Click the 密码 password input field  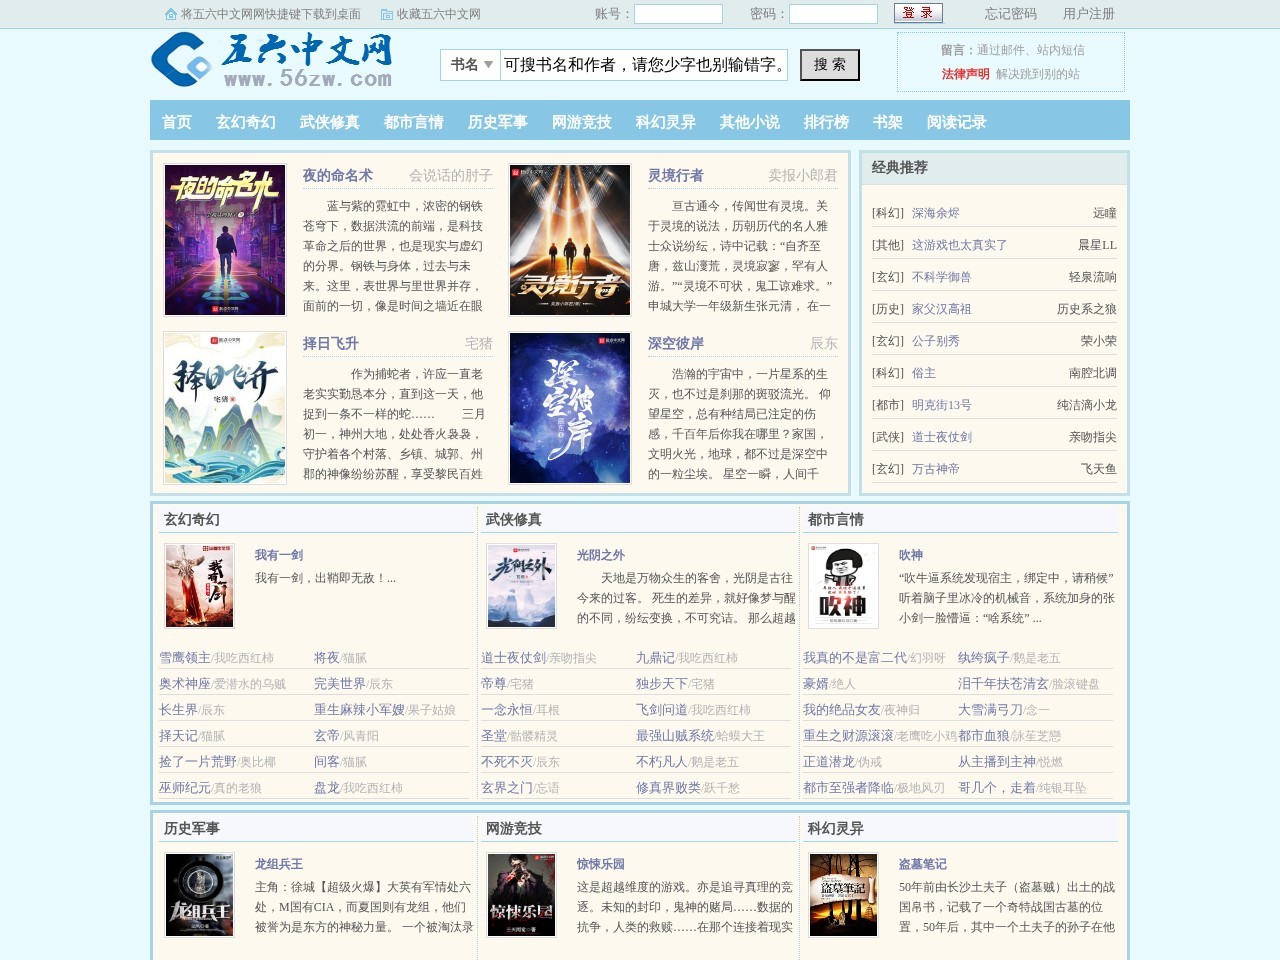832,14
